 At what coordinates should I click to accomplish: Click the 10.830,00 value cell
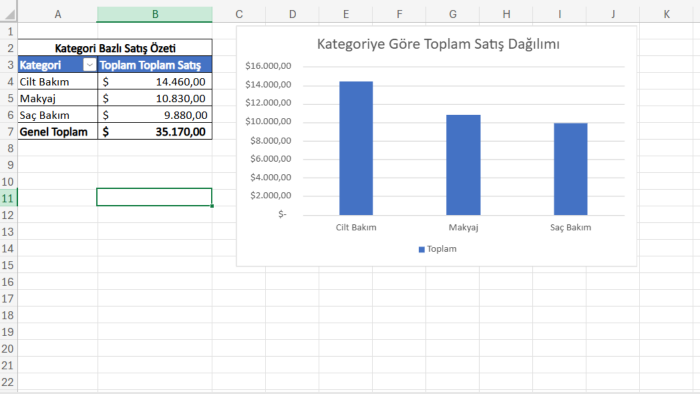[154, 98]
